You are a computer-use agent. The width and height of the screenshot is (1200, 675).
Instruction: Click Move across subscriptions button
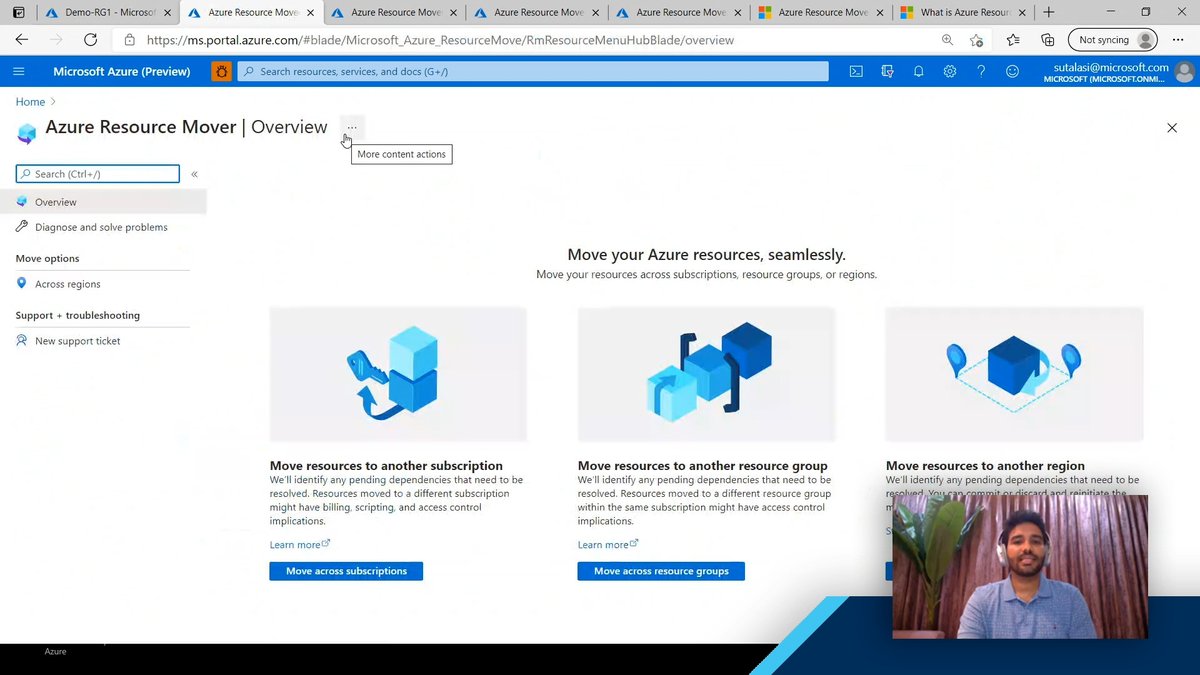(x=346, y=571)
